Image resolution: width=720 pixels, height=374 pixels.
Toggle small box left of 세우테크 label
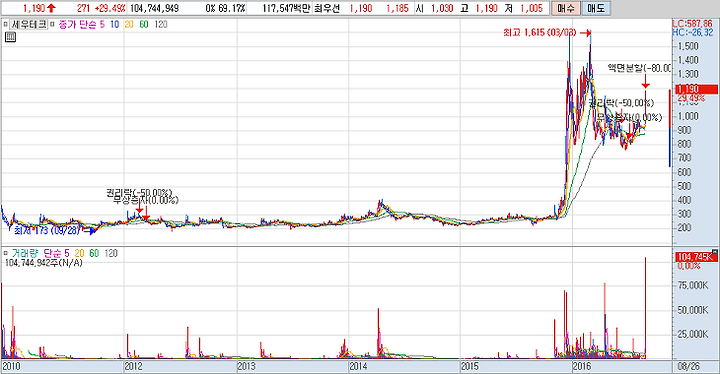[6, 24]
